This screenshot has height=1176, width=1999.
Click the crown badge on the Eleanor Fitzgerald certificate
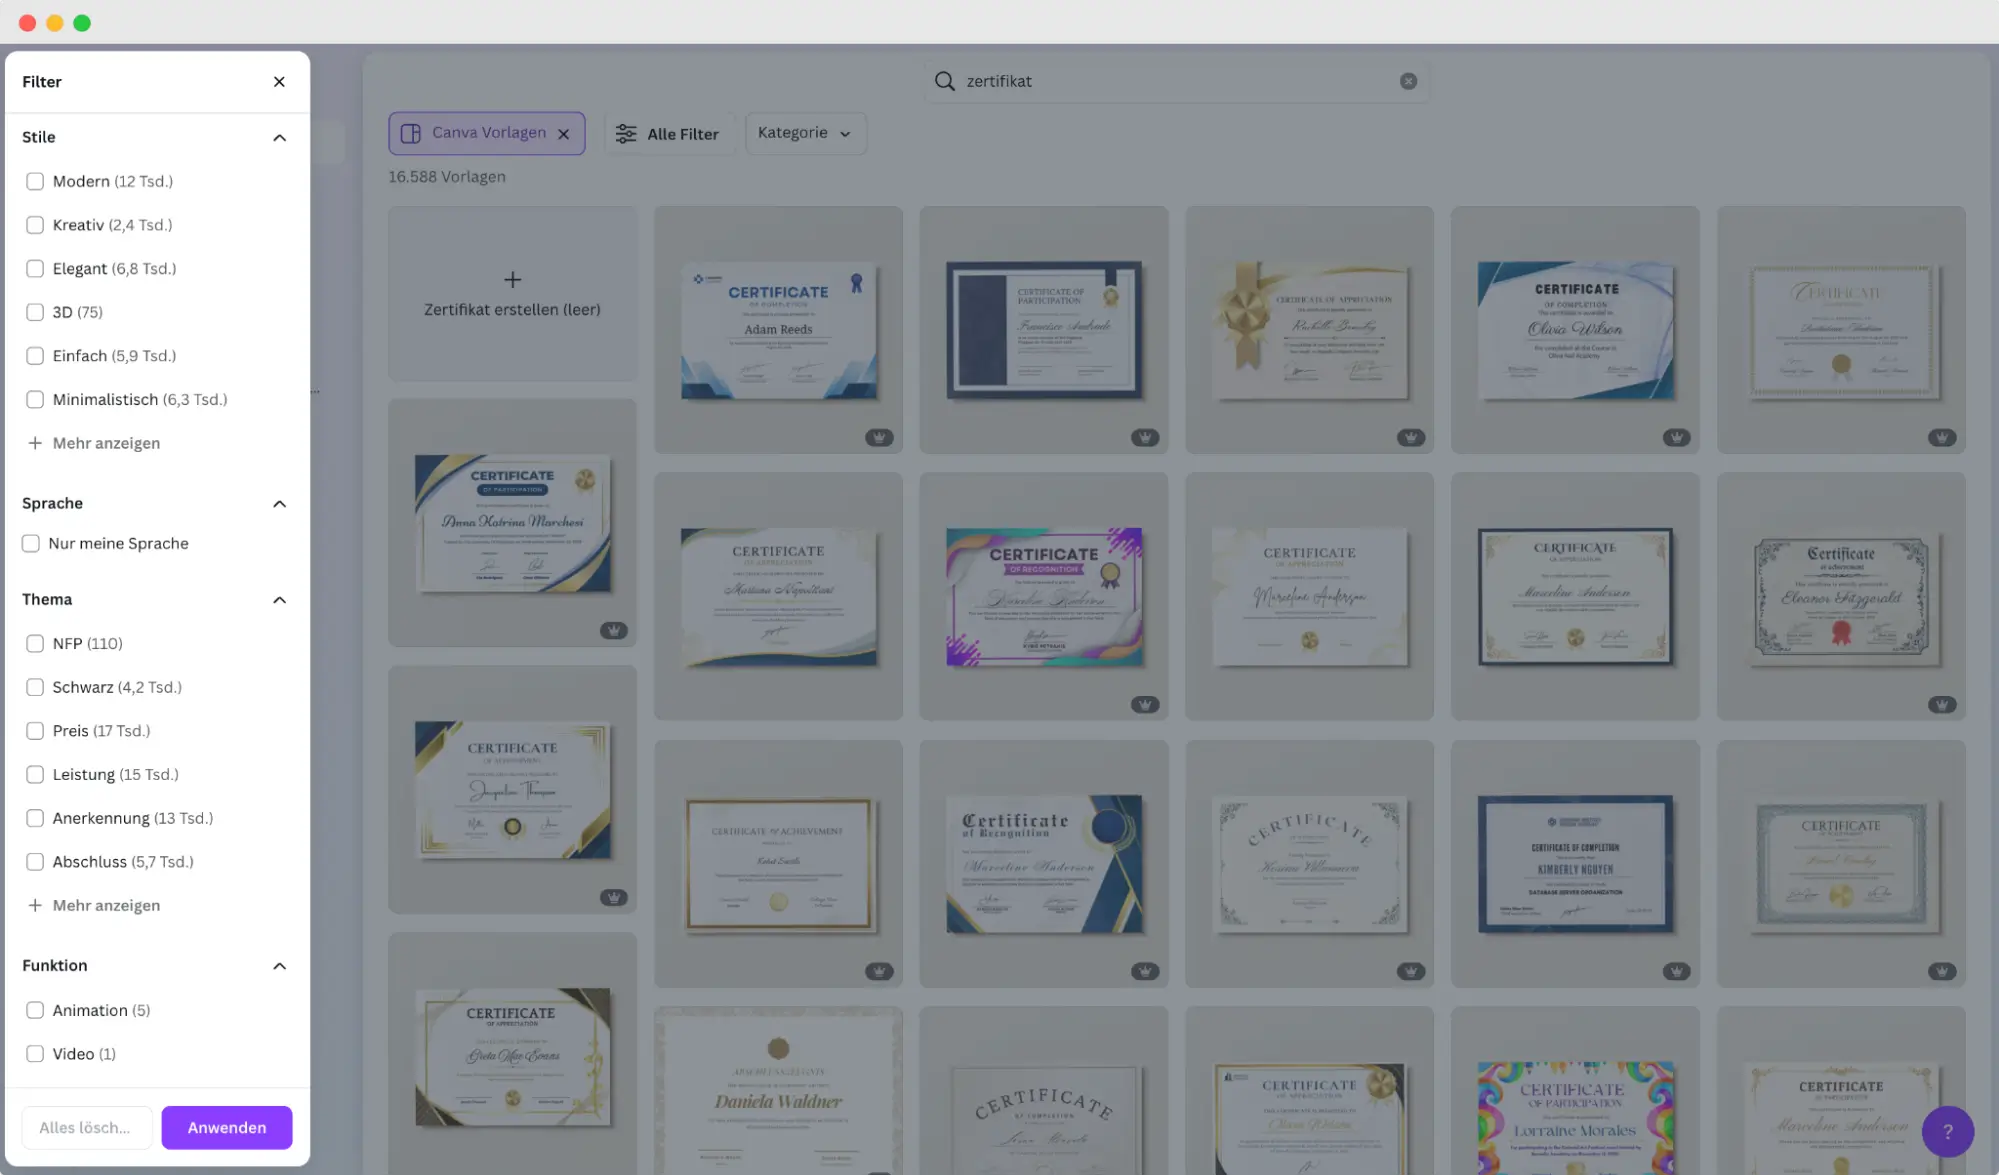1942,704
